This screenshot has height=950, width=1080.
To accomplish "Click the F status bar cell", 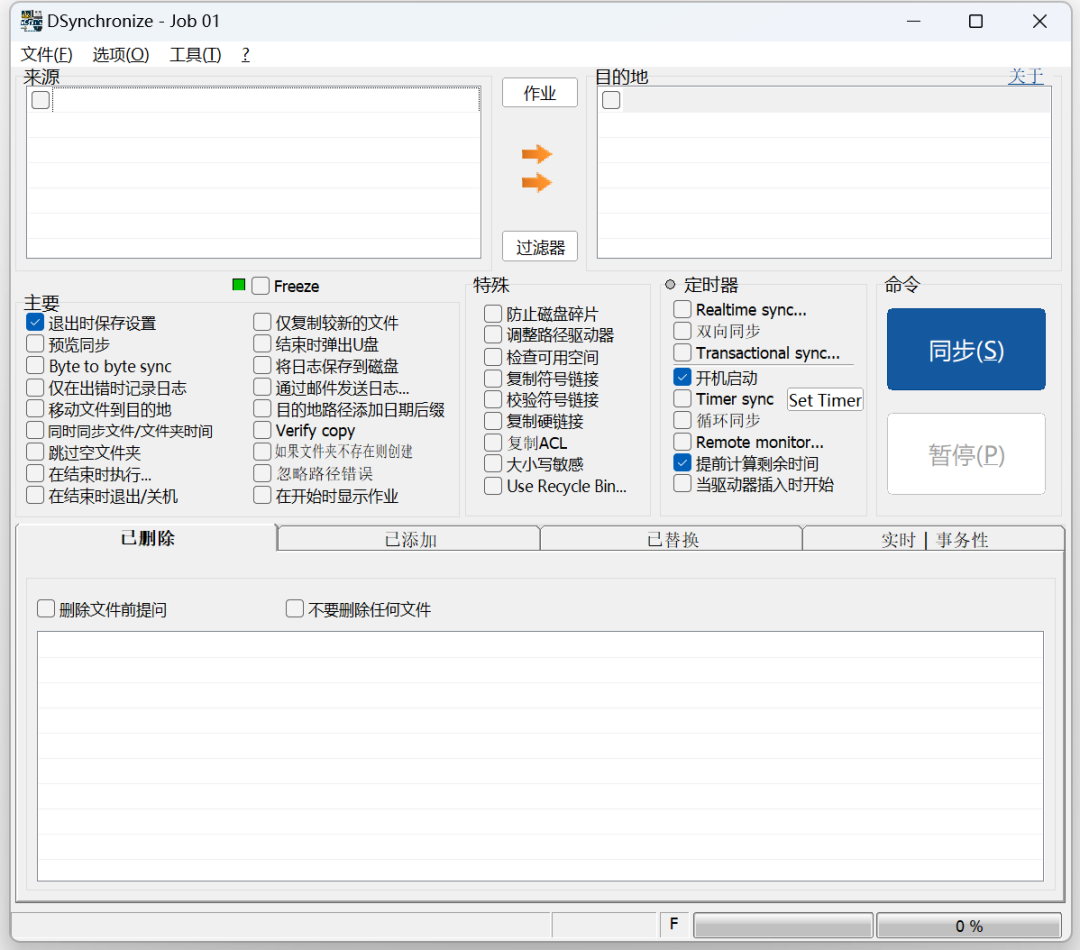I will click(x=674, y=925).
